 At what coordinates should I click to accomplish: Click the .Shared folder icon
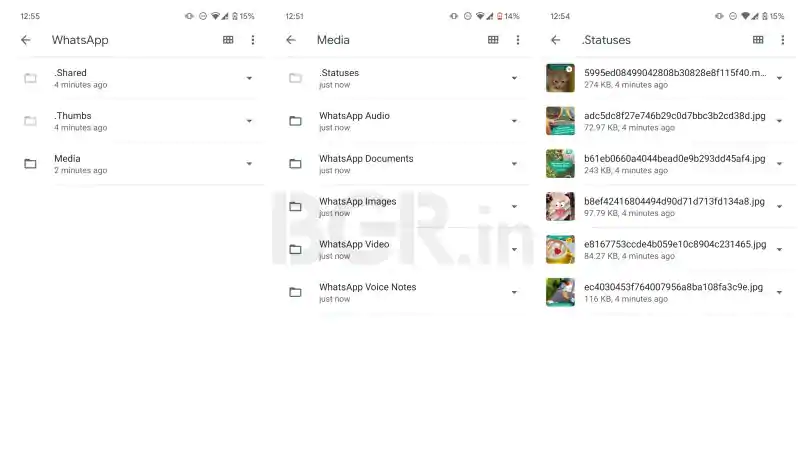pos(30,78)
